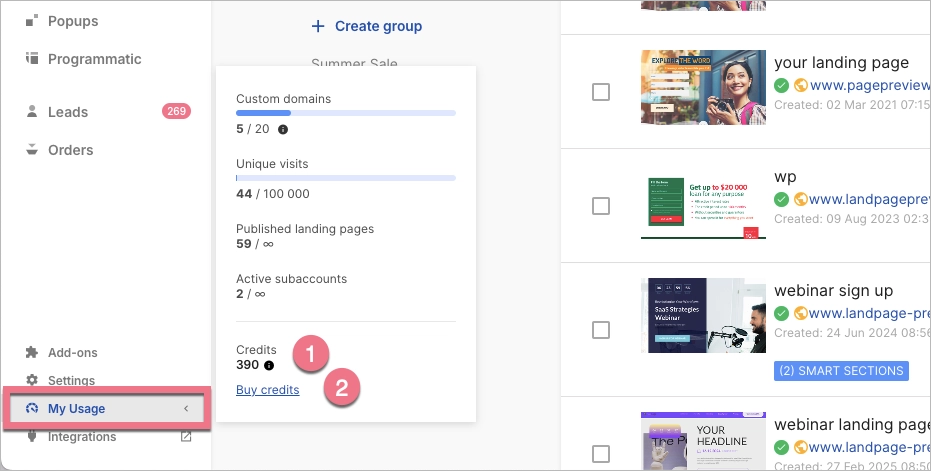Screen dimensions: 931x471
Task: Click the Integrations external link icon
Action: [x=186, y=437]
